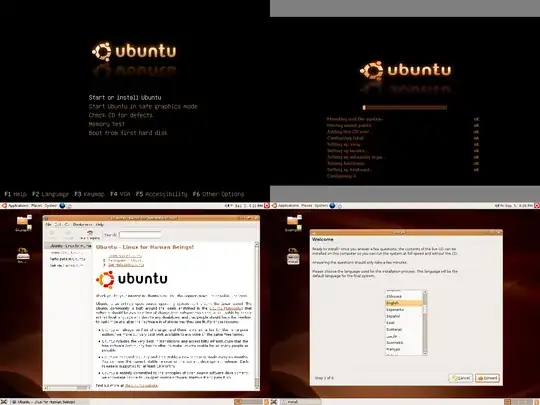Open F3 Keymap on boot screen
This screenshot has height=405, width=540.
coord(89,194)
